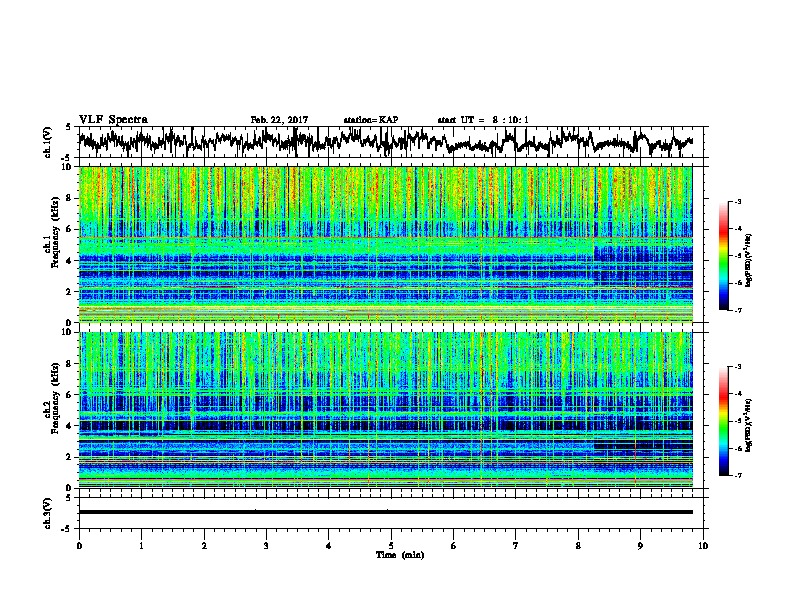Image resolution: width=792 pixels, height=612 pixels.
Task: Click time axis tick label 2
Action: [204, 546]
